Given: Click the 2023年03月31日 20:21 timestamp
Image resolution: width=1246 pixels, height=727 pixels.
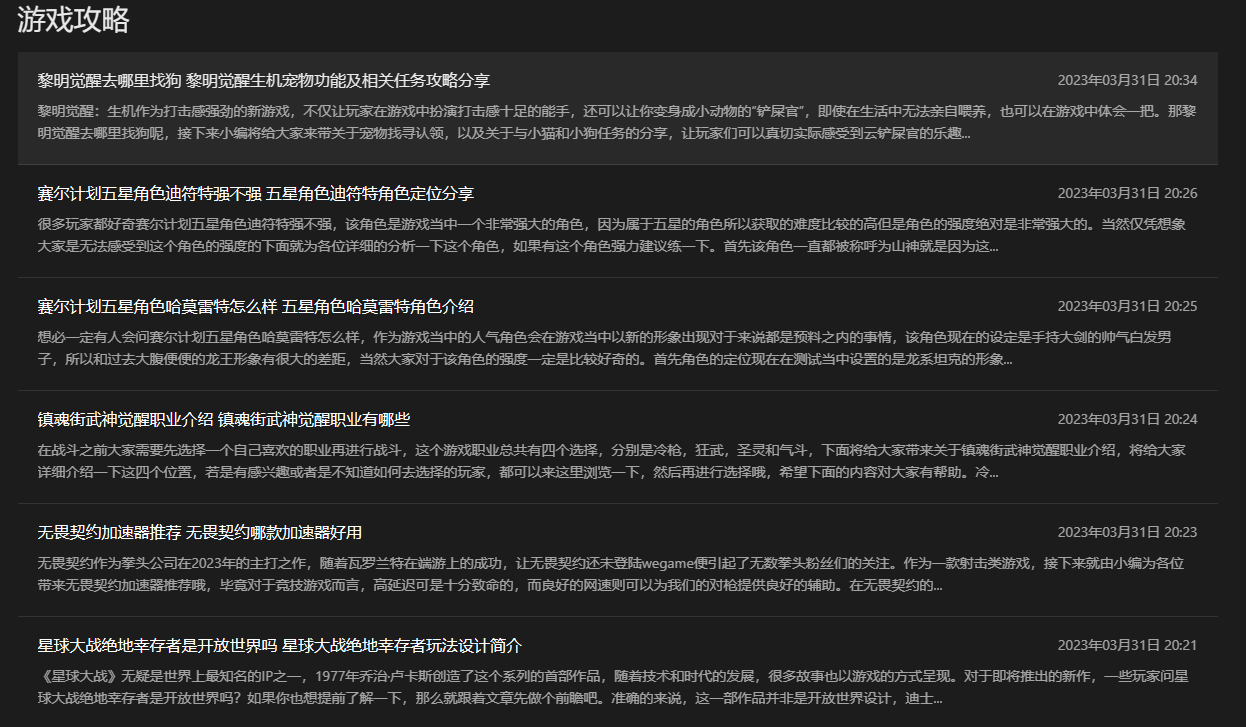Looking at the screenshot, I should [x=1127, y=645].
